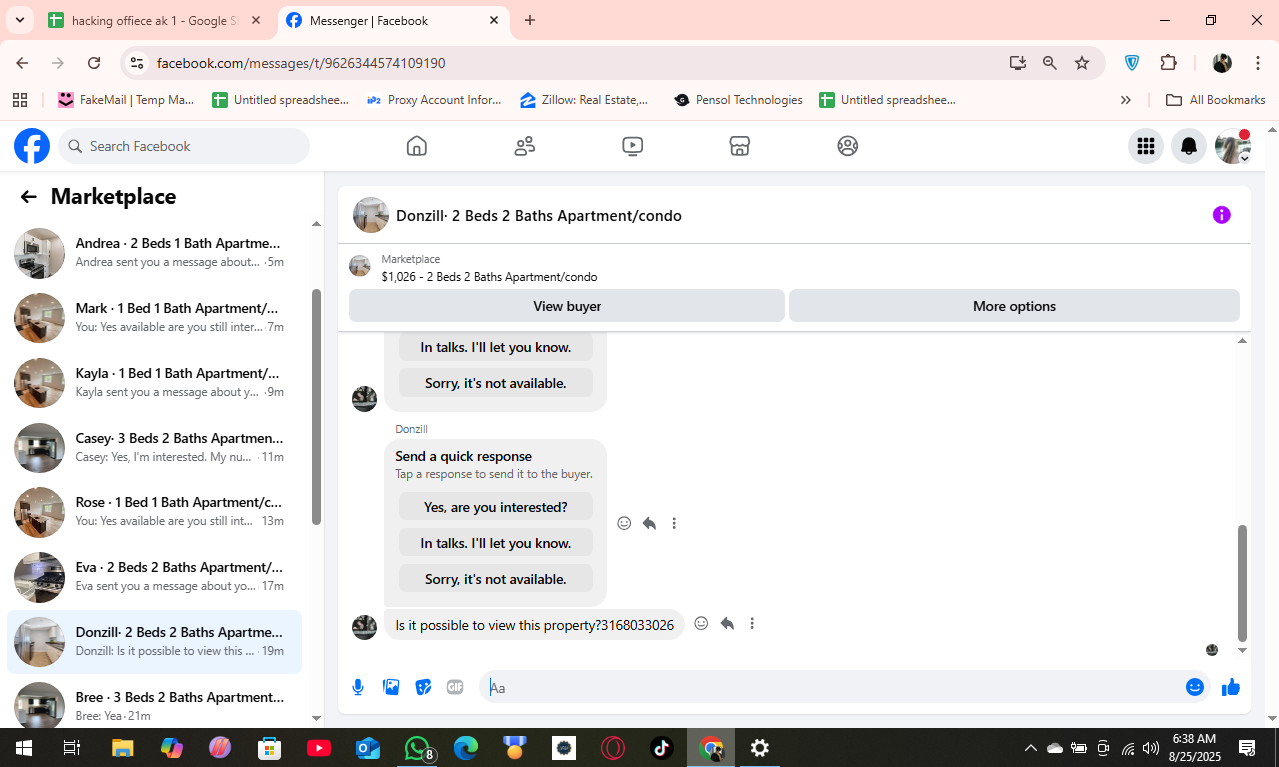Open Rose's 1 Bed 1 Bath conversation
Image resolution: width=1279 pixels, height=767 pixels.
pos(155,512)
